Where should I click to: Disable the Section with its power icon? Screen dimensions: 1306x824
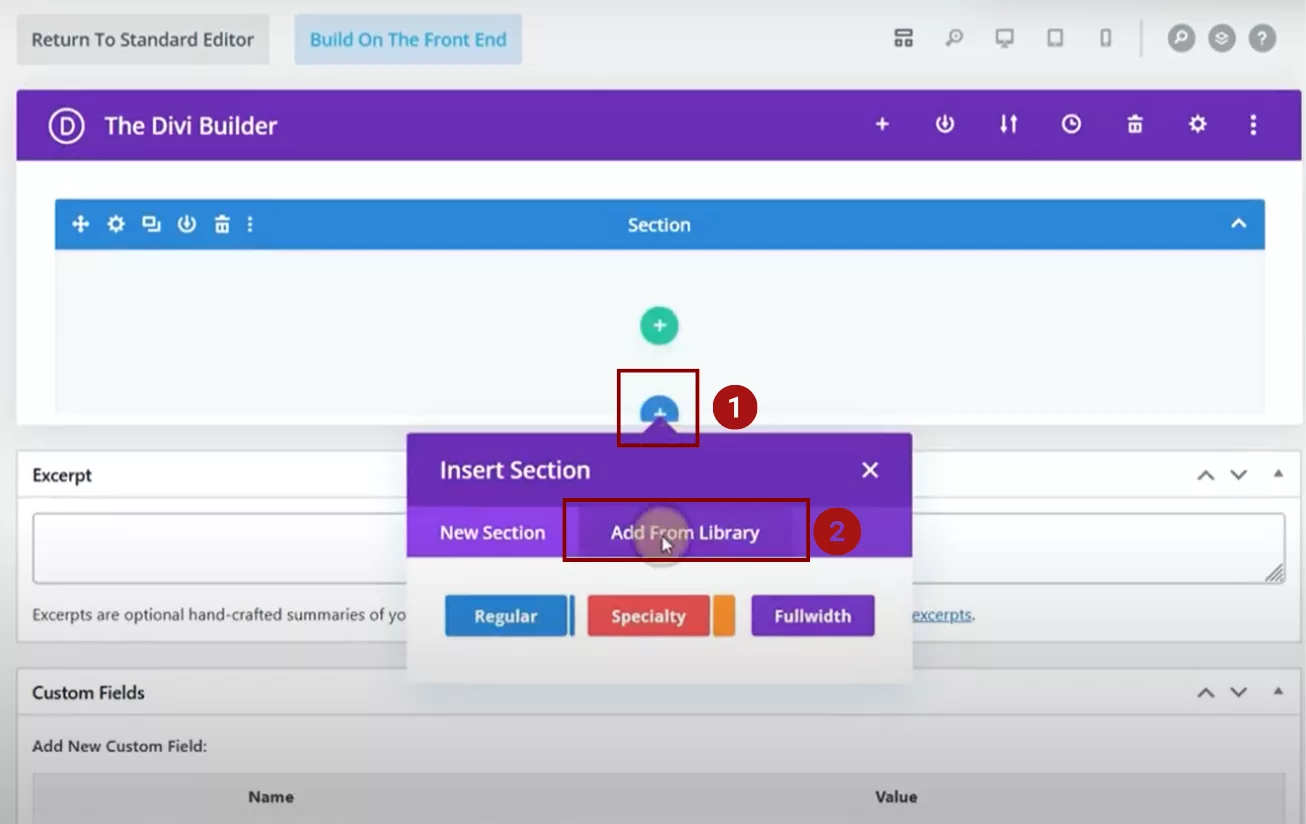click(x=187, y=224)
